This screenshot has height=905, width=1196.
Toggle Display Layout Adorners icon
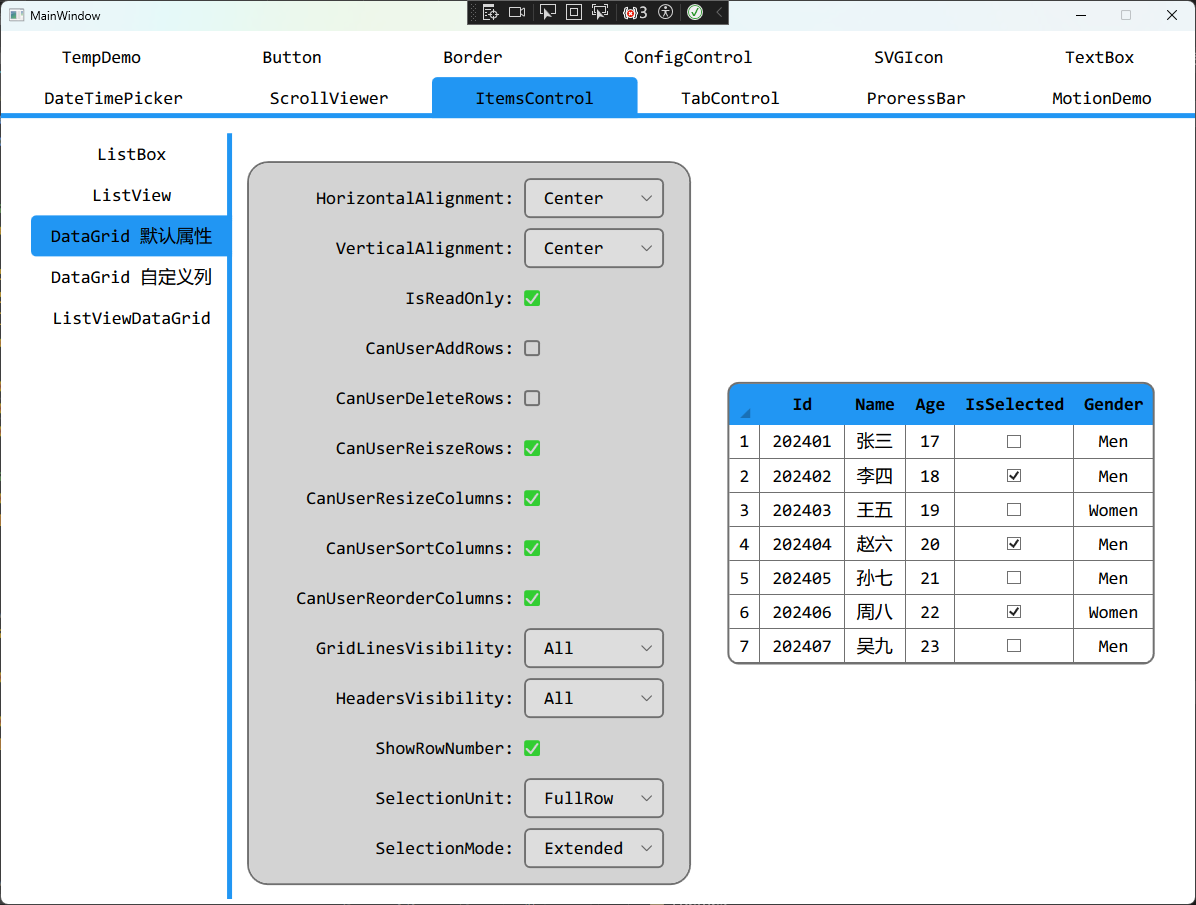coord(574,12)
